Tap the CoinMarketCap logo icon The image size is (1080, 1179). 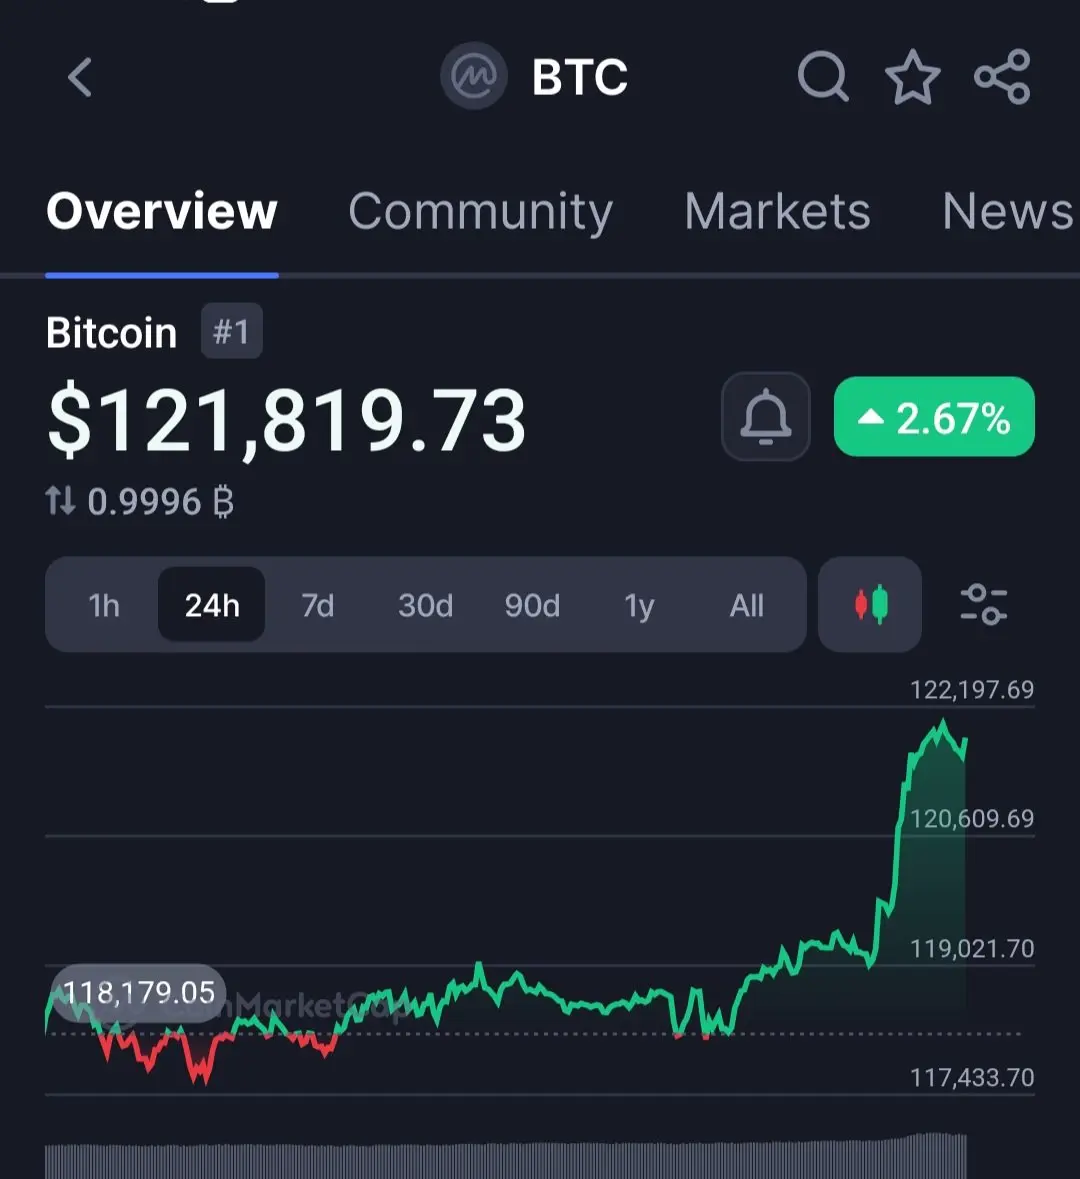(474, 76)
